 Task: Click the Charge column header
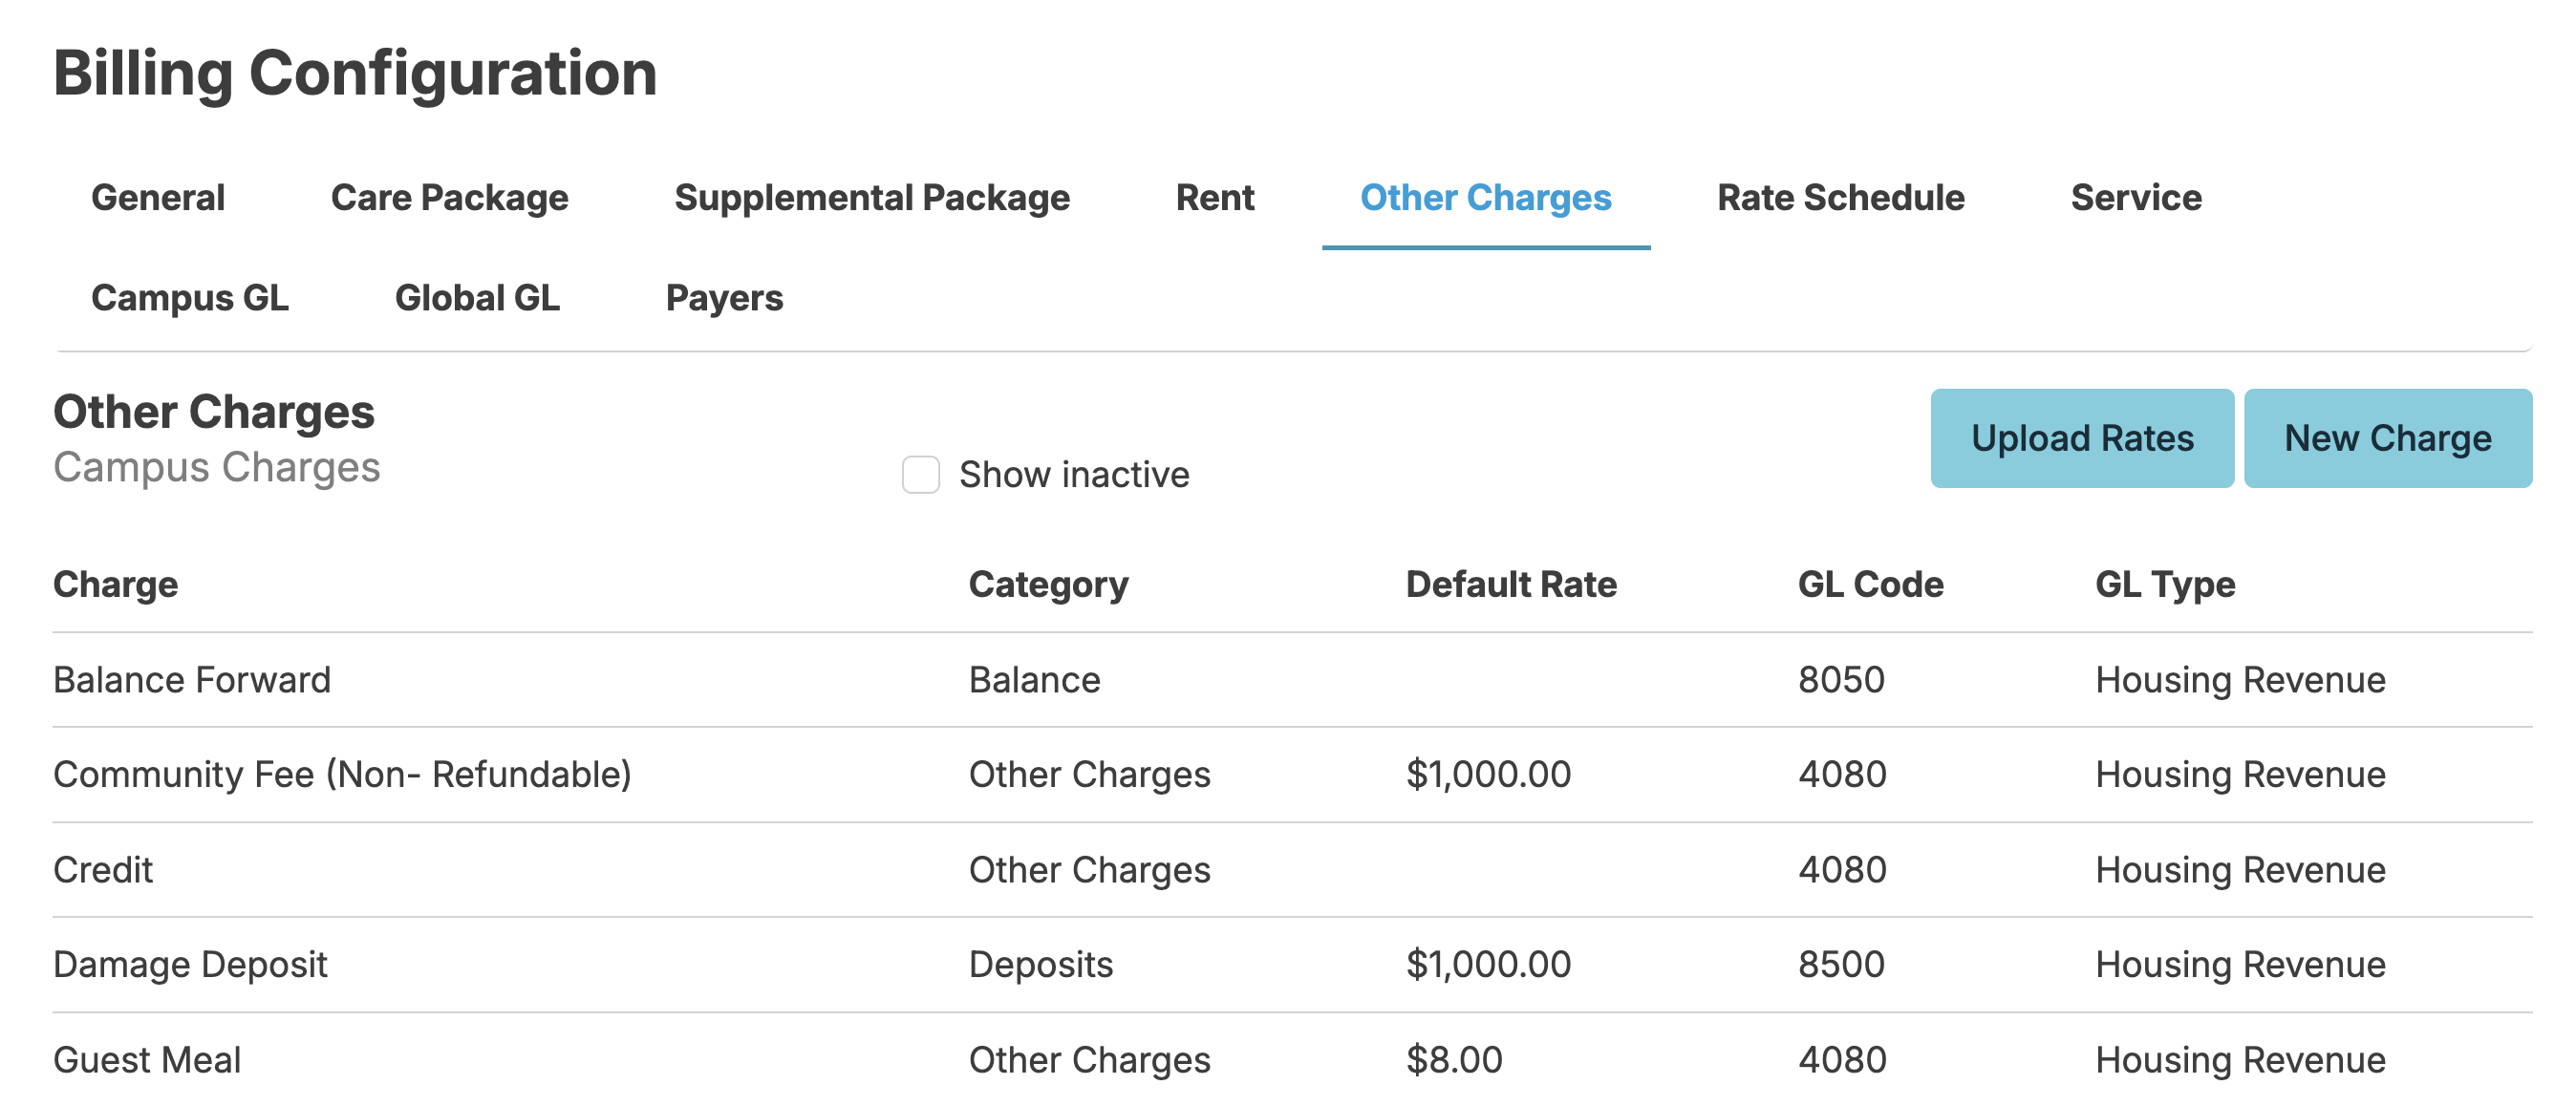pos(115,584)
